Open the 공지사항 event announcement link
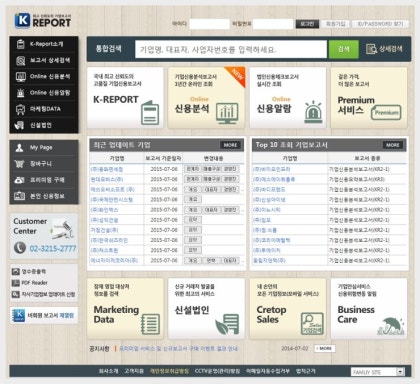The width and height of the screenshot is (420, 384). tap(179, 349)
